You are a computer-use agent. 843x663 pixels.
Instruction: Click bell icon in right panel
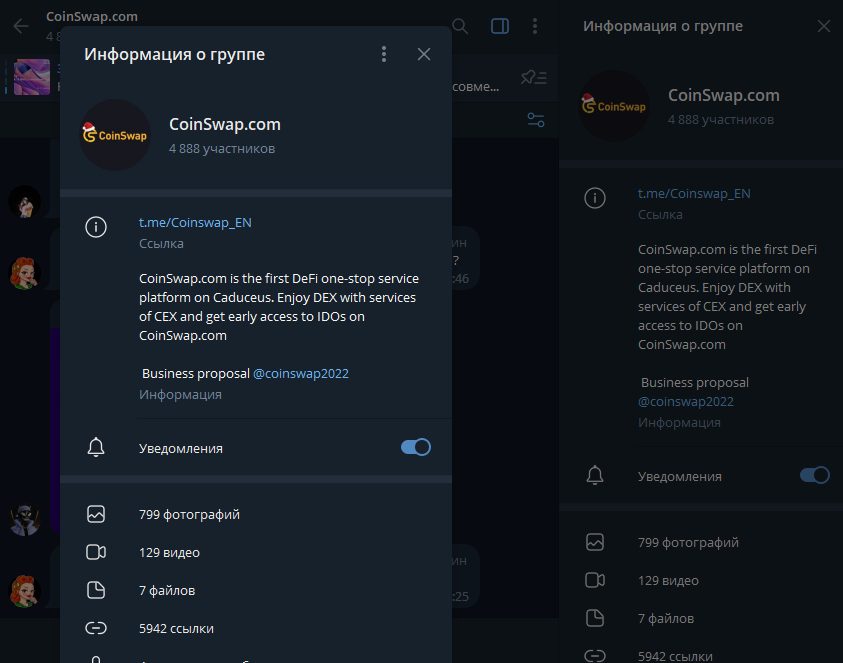click(x=595, y=475)
